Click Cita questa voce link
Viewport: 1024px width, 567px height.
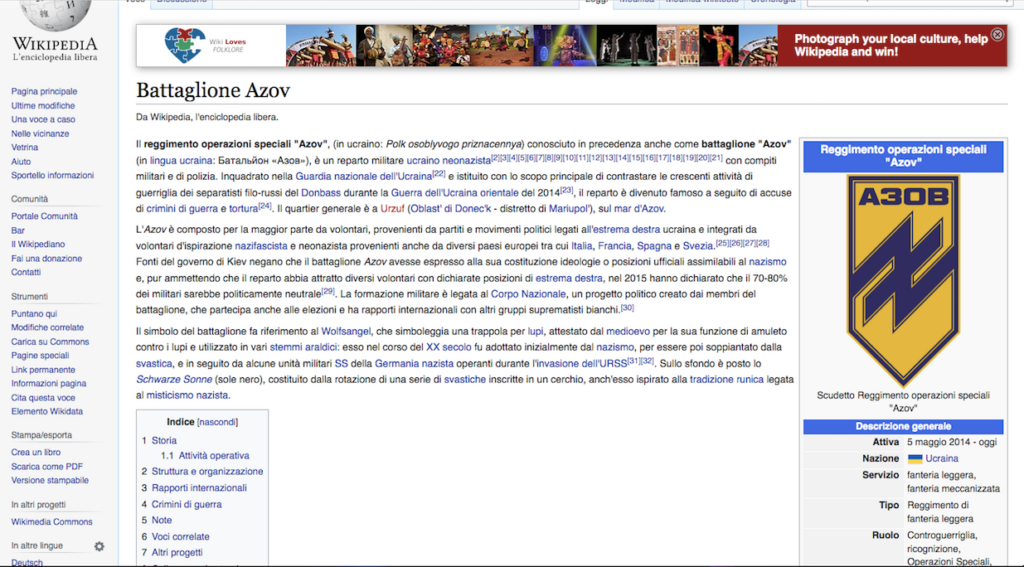click(x=43, y=398)
